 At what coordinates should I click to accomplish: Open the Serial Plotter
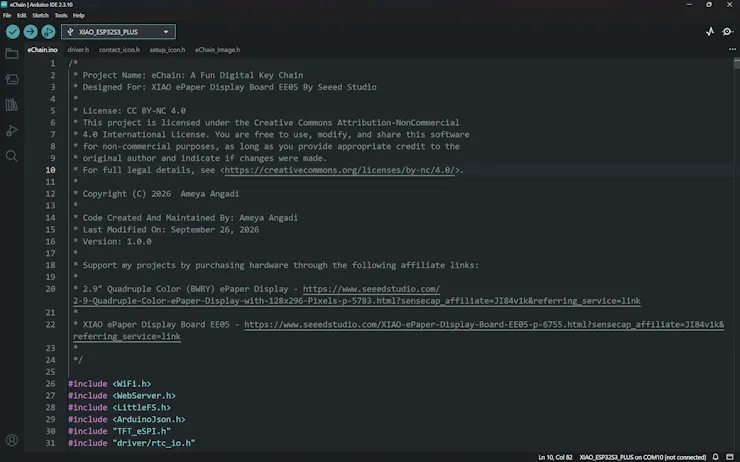click(710, 32)
